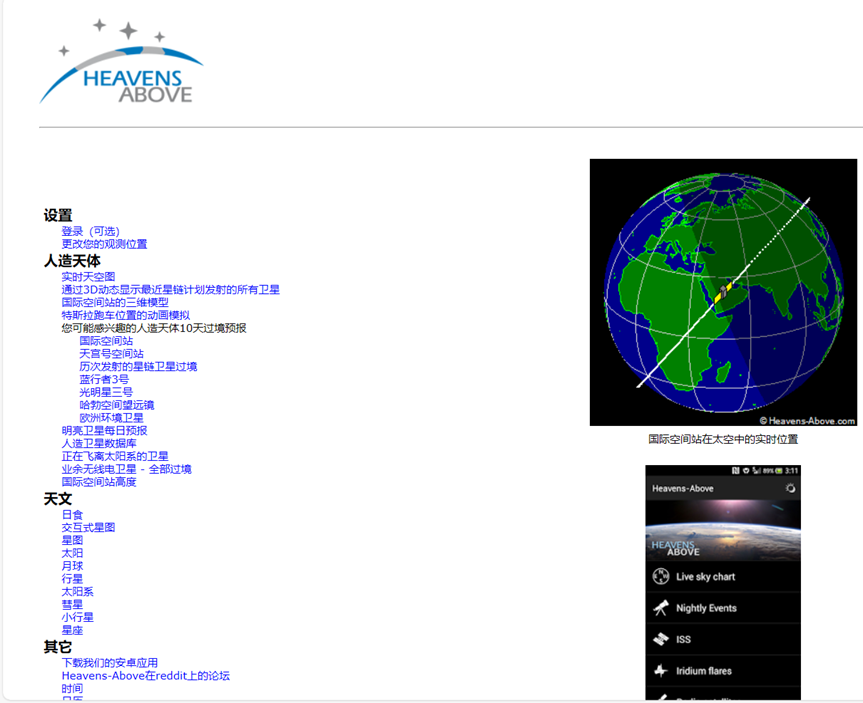This screenshot has height=703, width=863.
Task: Open the 哈勃空间望远镜 link
Action: tap(117, 405)
